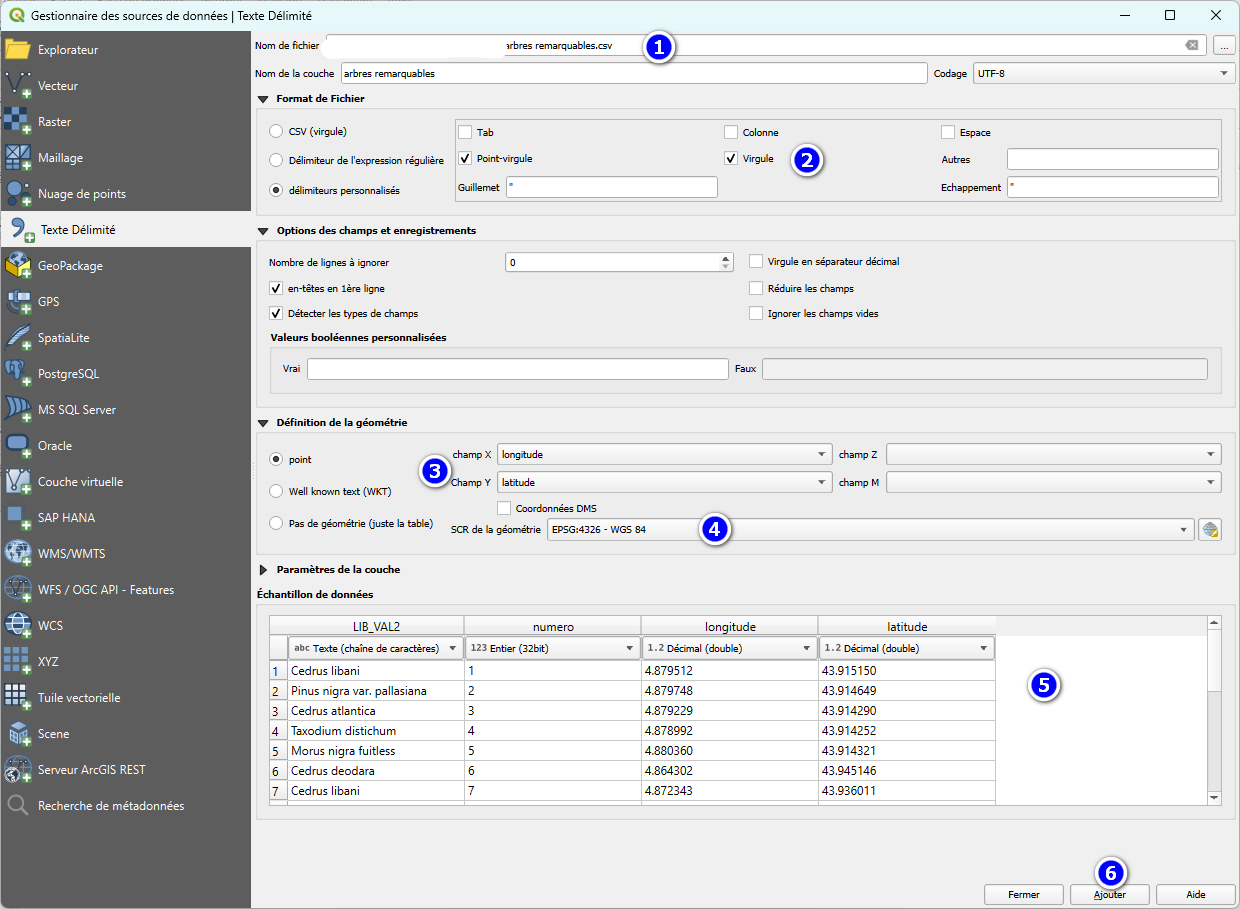Click the Ajouter button
Viewport: 1240px width, 909px height.
click(x=1110, y=894)
